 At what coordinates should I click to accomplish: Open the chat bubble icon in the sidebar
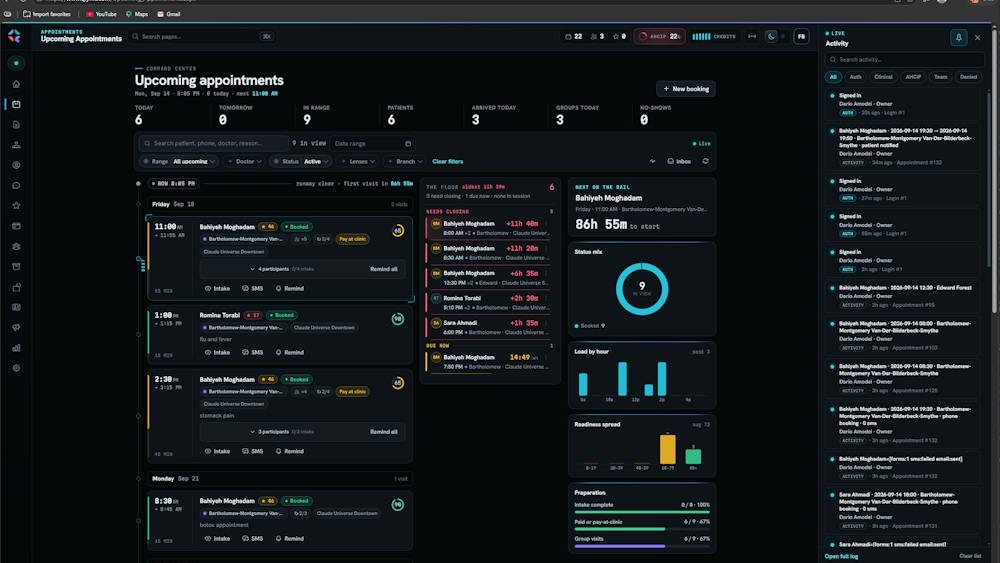(x=16, y=186)
